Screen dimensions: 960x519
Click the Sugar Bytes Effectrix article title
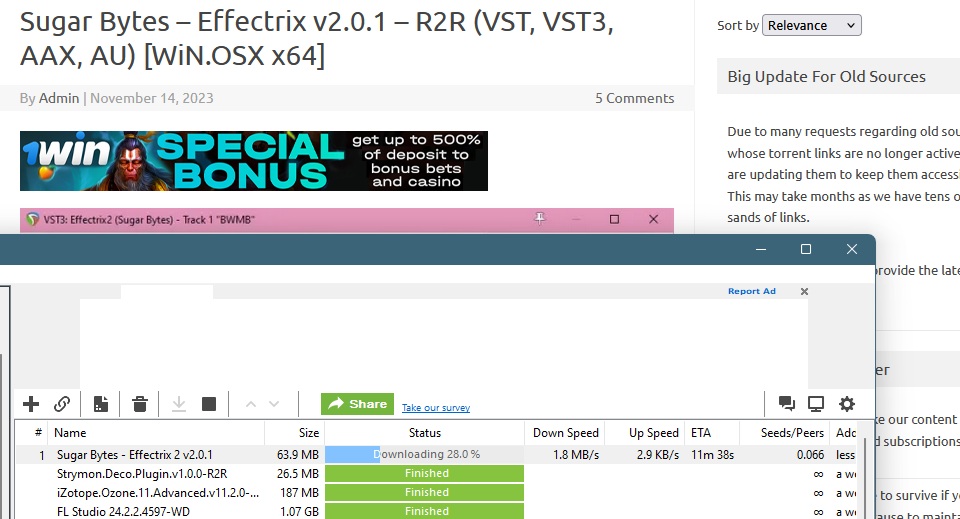click(316, 39)
